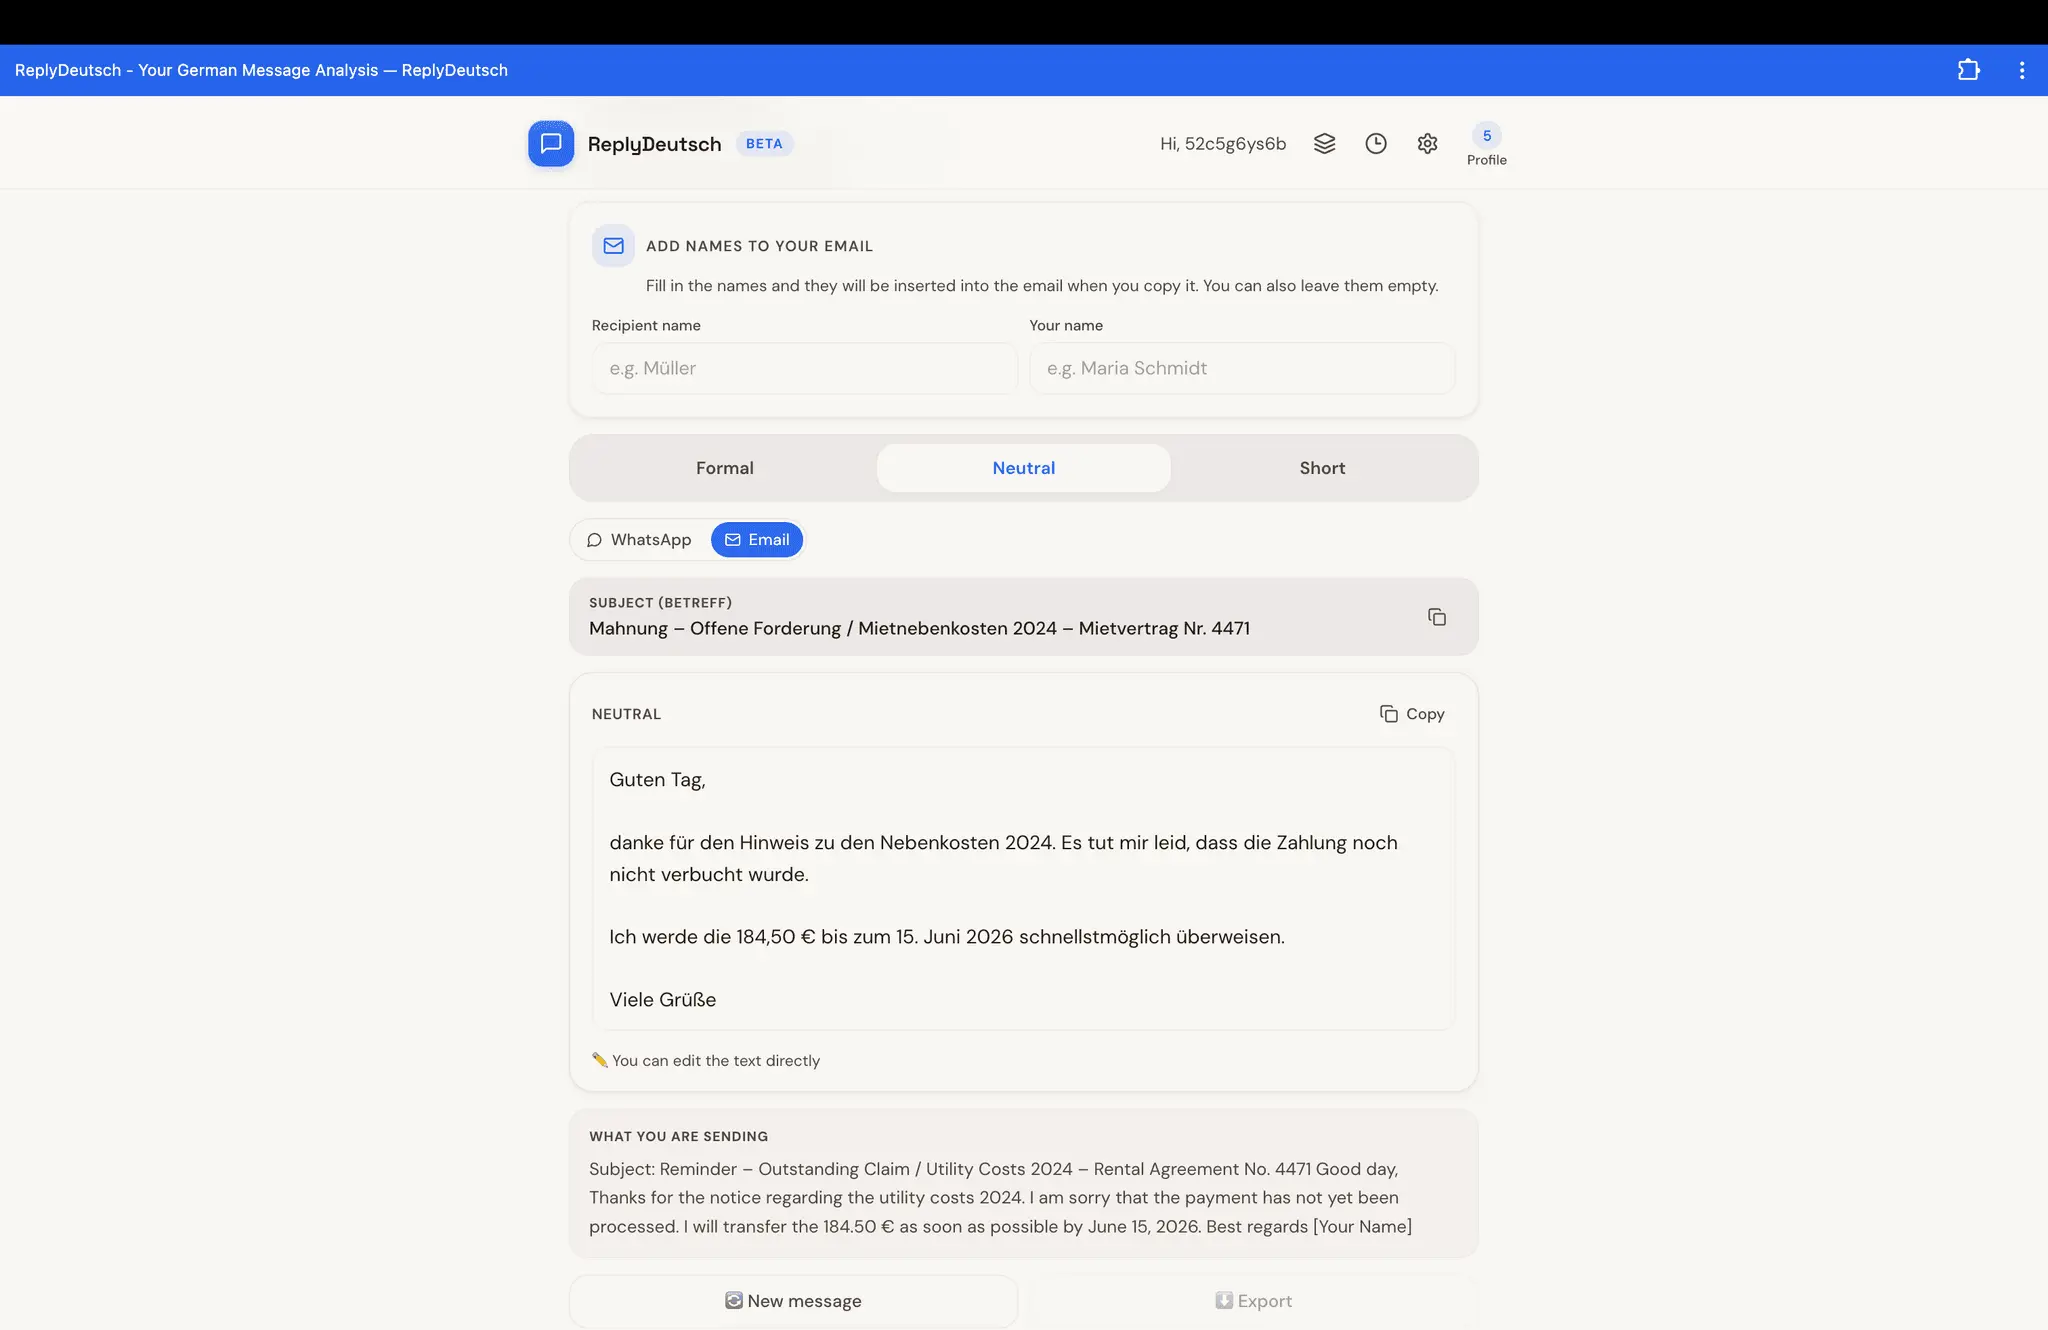Click the 'NEUTRAL' label above the email
Viewport: 2048px width, 1330px height.
tap(626, 714)
